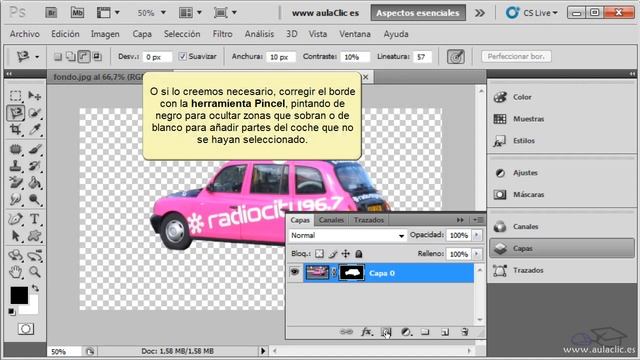
Task: Select the Paint Bucket tool
Action: coord(35,182)
